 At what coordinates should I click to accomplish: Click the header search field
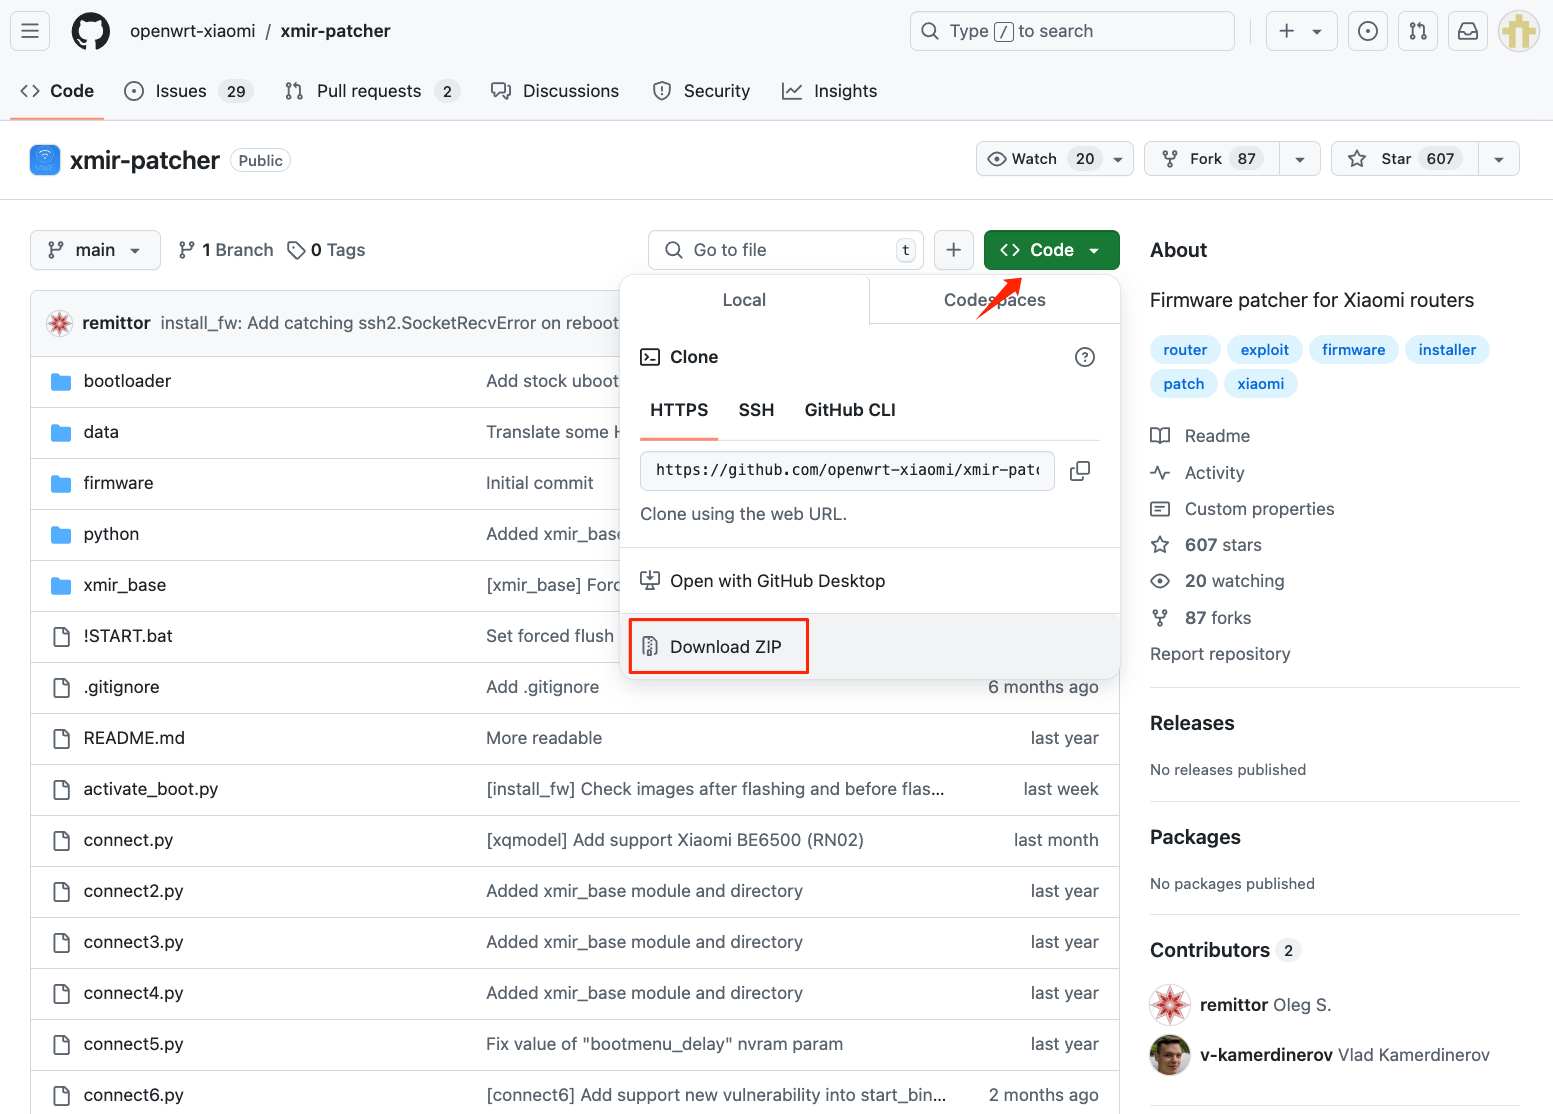[1072, 31]
